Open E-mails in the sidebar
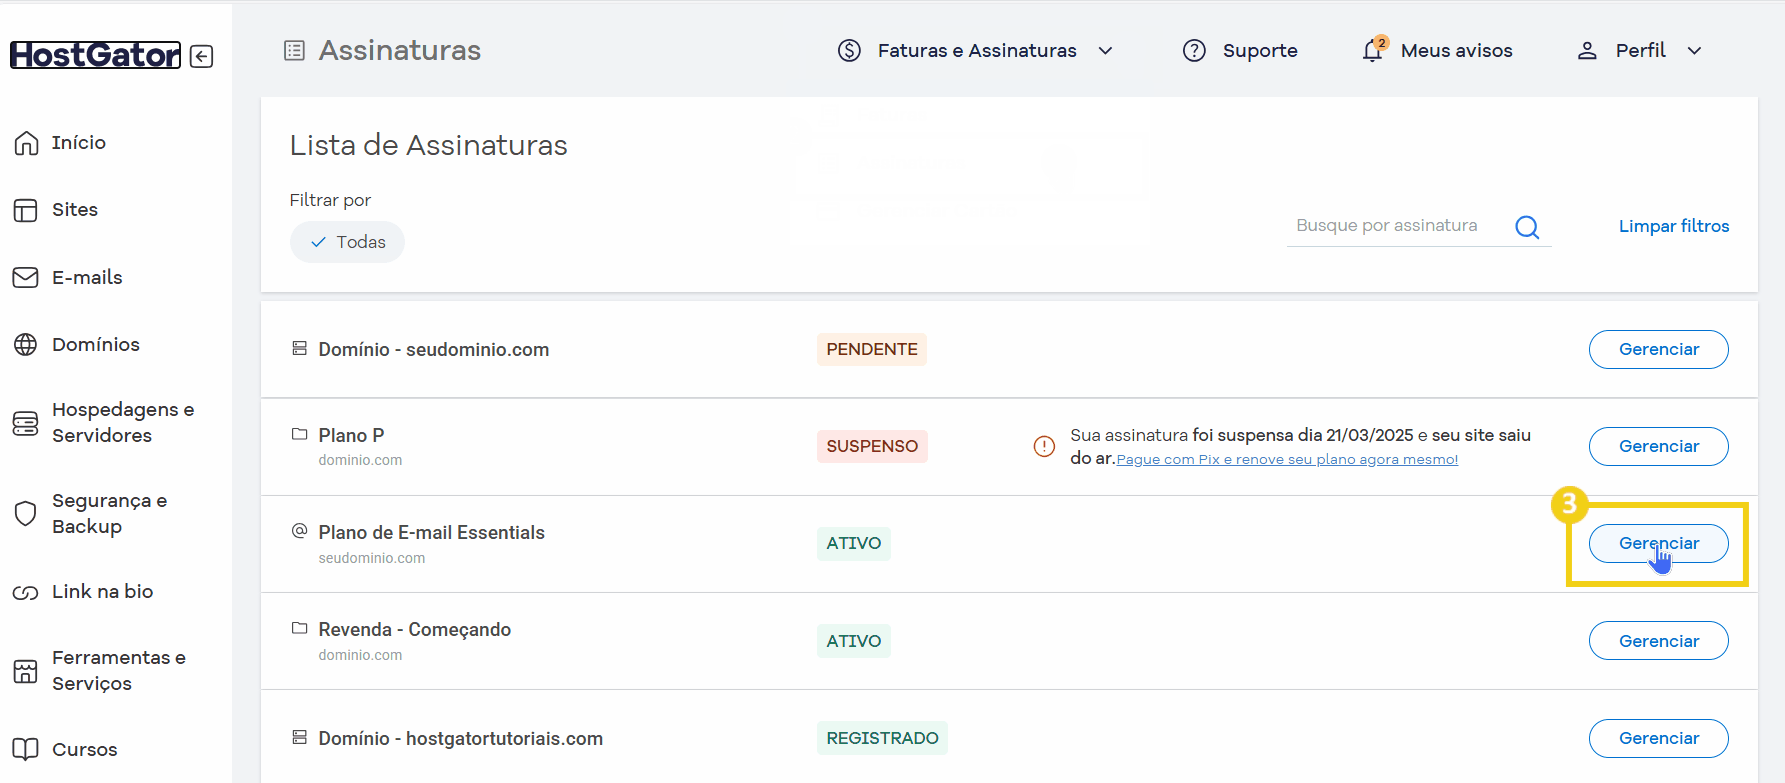Viewport: 1785px width, 783px height. click(x=87, y=277)
